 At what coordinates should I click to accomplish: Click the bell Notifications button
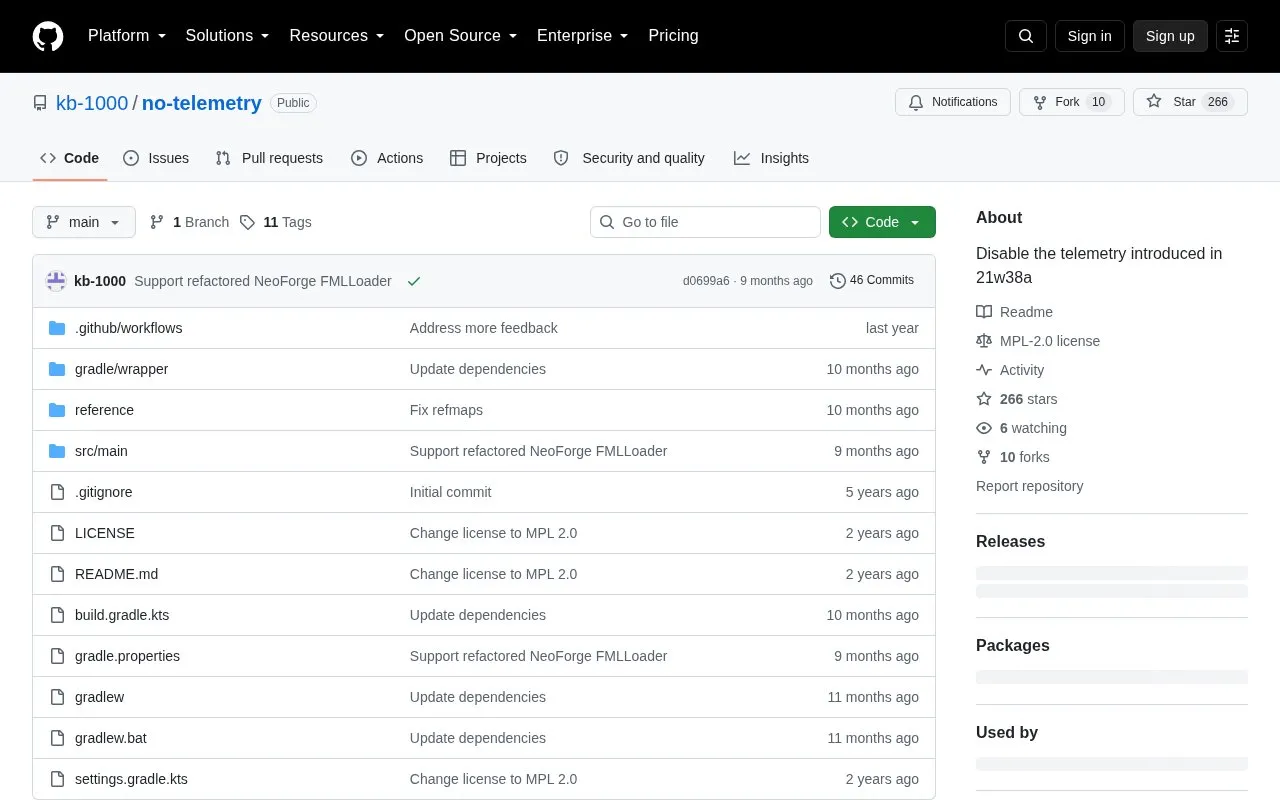(x=953, y=102)
